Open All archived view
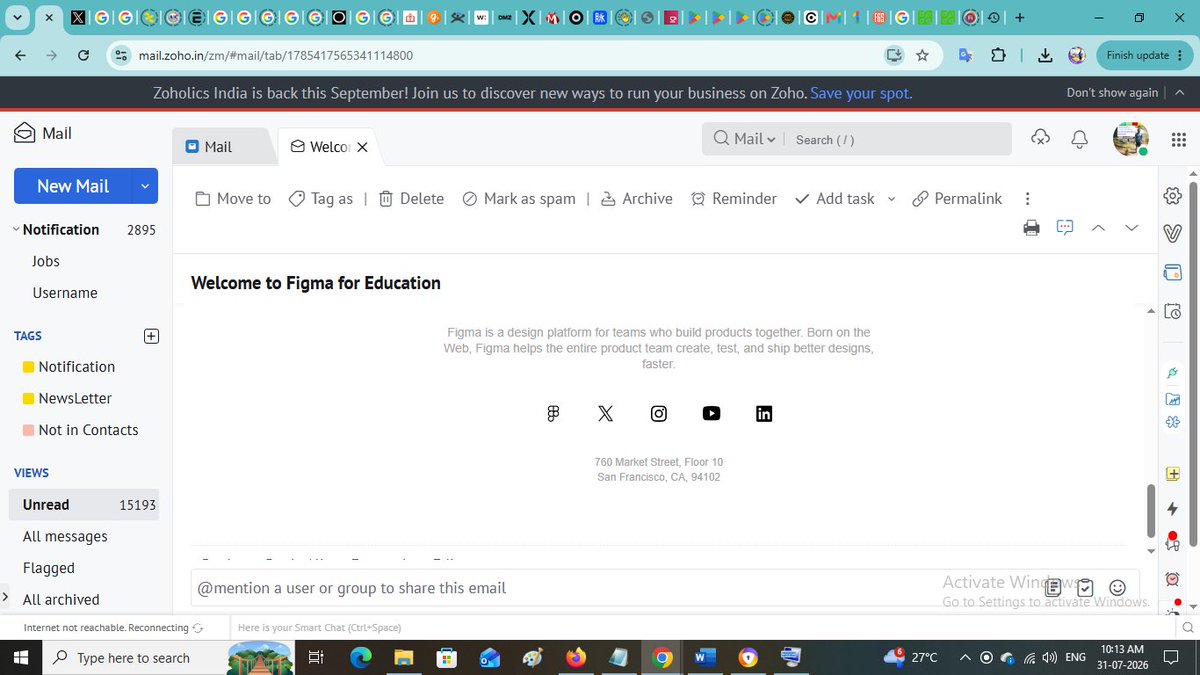1200x675 pixels. tap(61, 600)
